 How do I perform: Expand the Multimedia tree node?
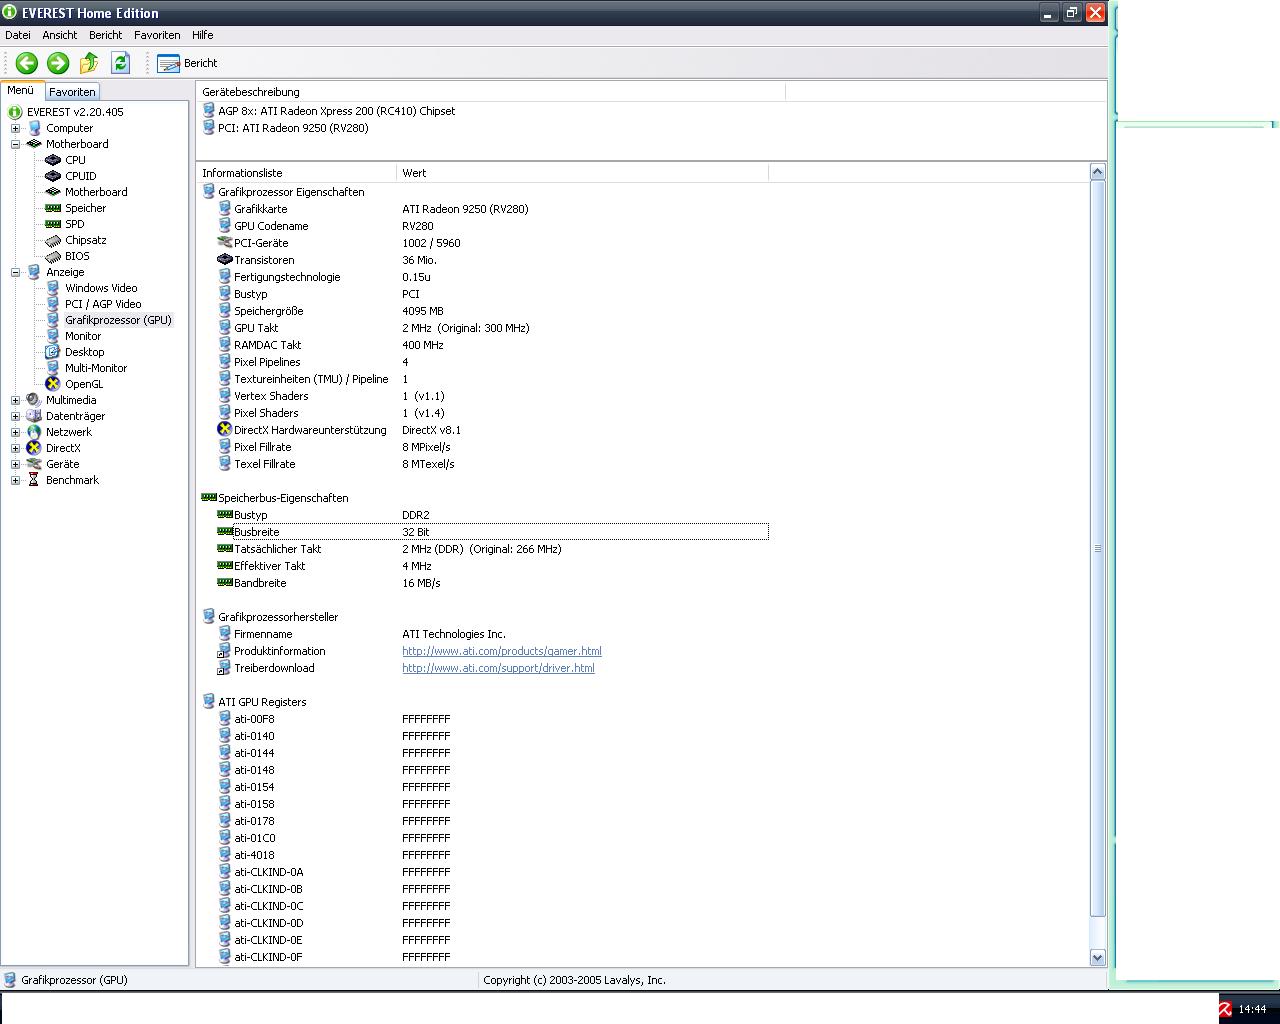[x=15, y=400]
